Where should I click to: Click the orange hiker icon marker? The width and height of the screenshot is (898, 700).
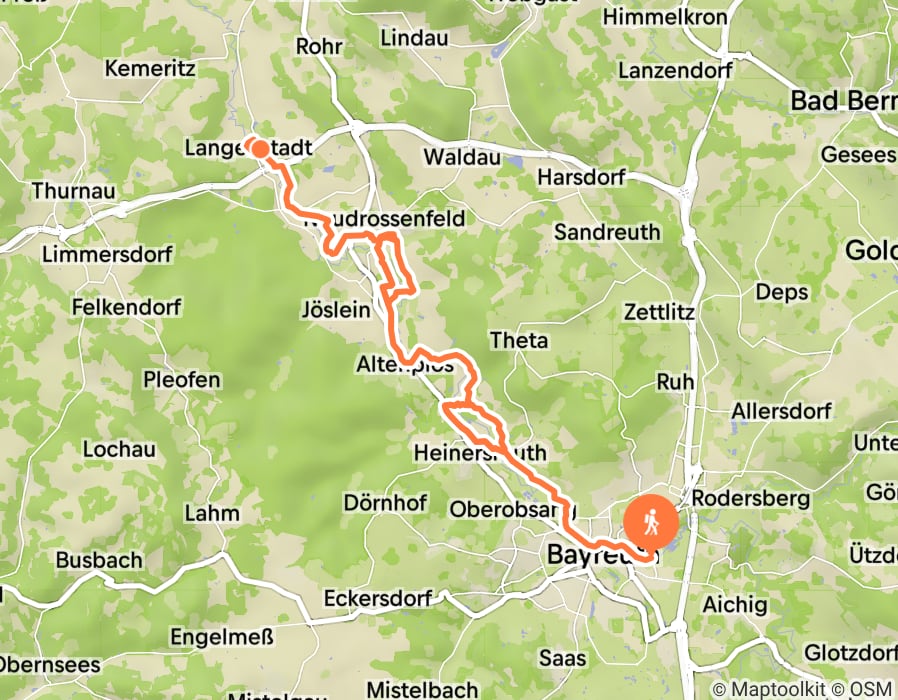[x=650, y=522]
